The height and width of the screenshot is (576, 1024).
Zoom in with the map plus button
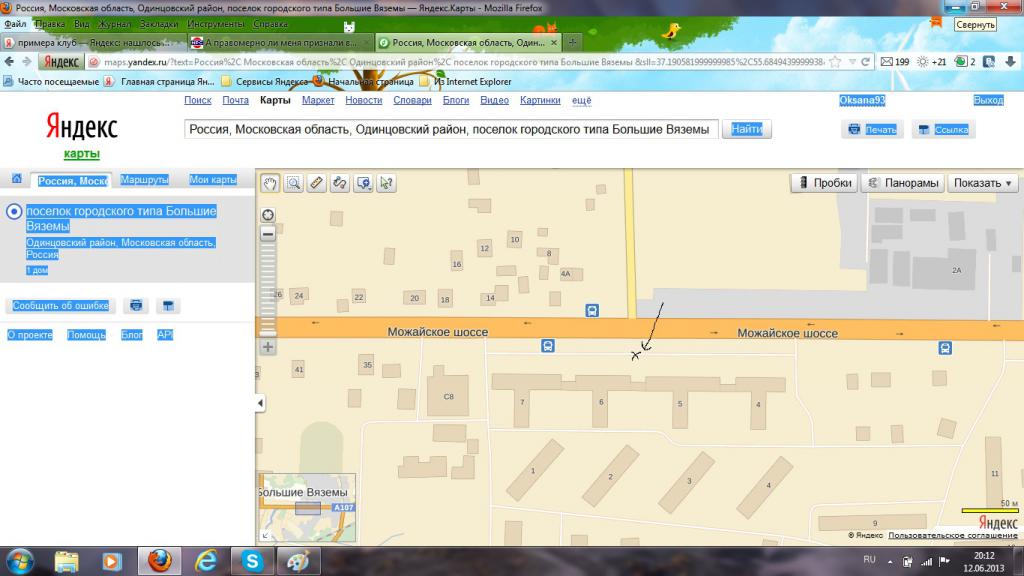click(268, 347)
